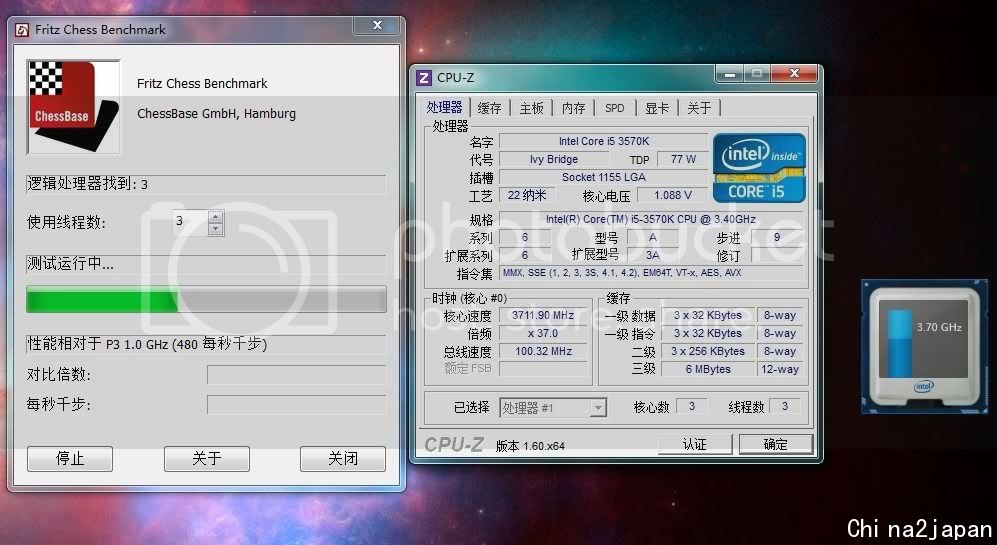Click the 3 x 256 KBytes L2 cache value
The height and width of the screenshot is (545, 997).
tap(708, 351)
